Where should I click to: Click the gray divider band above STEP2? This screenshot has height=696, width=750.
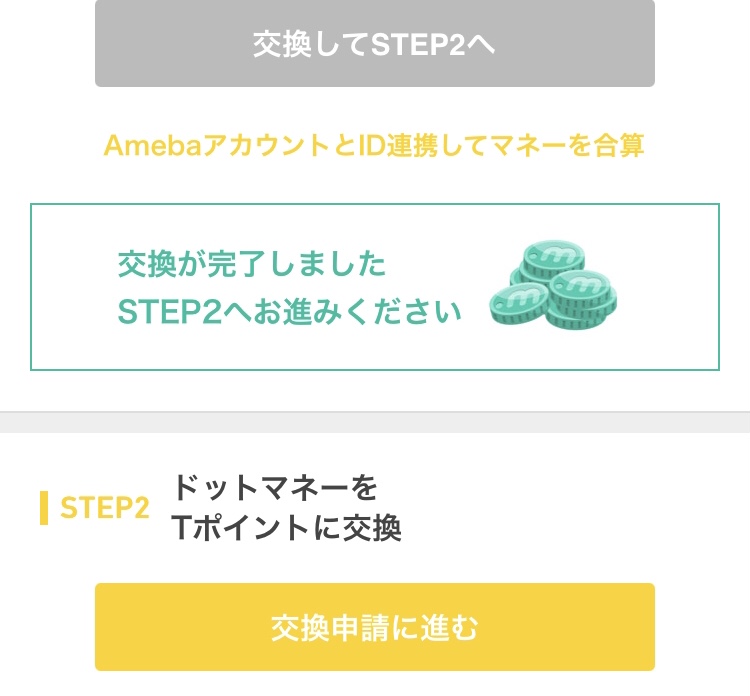pyautogui.click(x=374, y=422)
